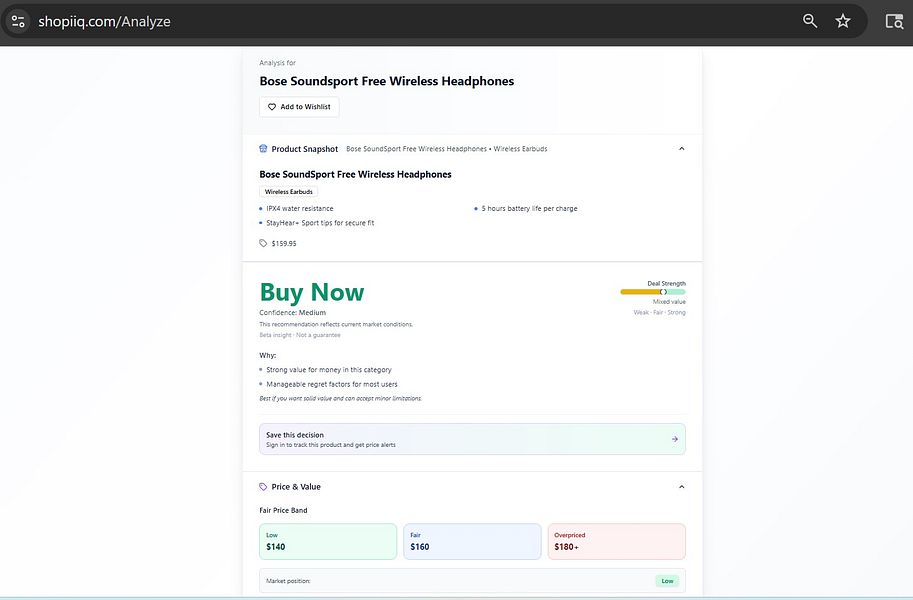This screenshot has height=600, width=913.
Task: Click the Low market position badge
Action: [x=668, y=580]
